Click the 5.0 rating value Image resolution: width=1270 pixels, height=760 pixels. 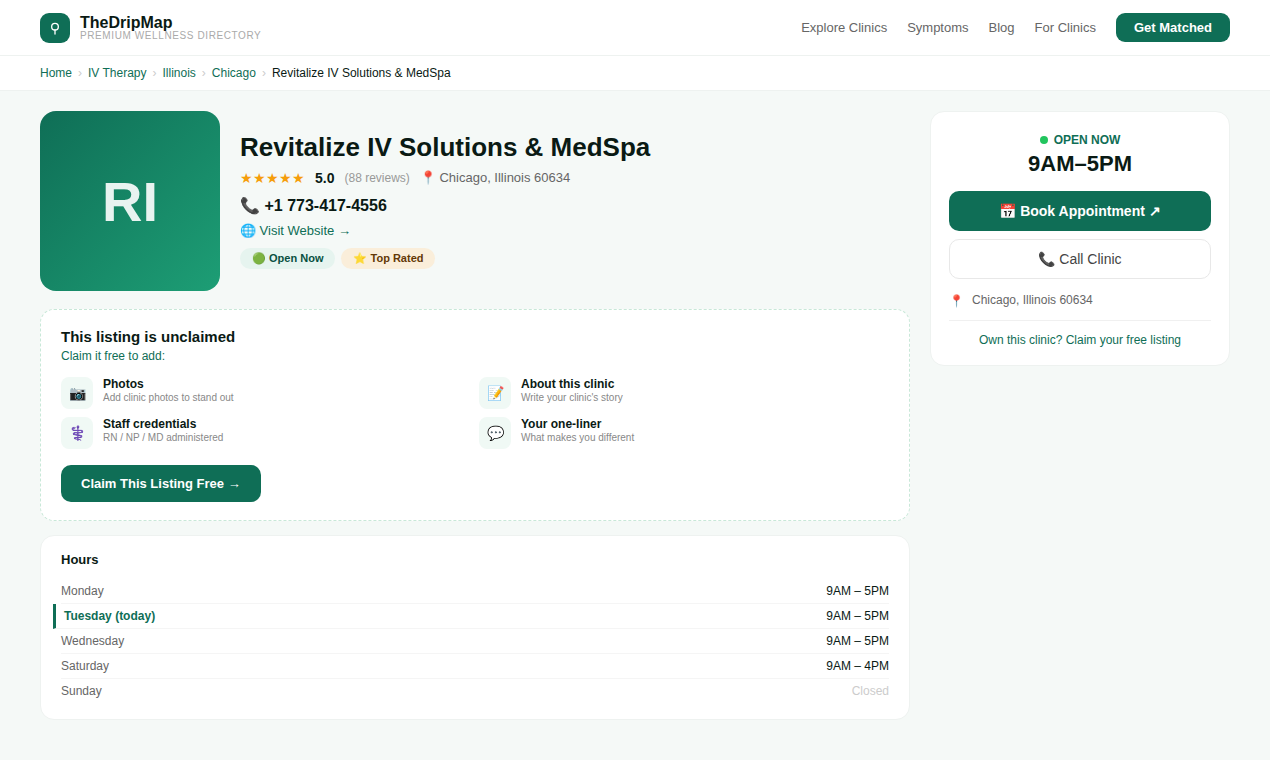click(x=325, y=178)
